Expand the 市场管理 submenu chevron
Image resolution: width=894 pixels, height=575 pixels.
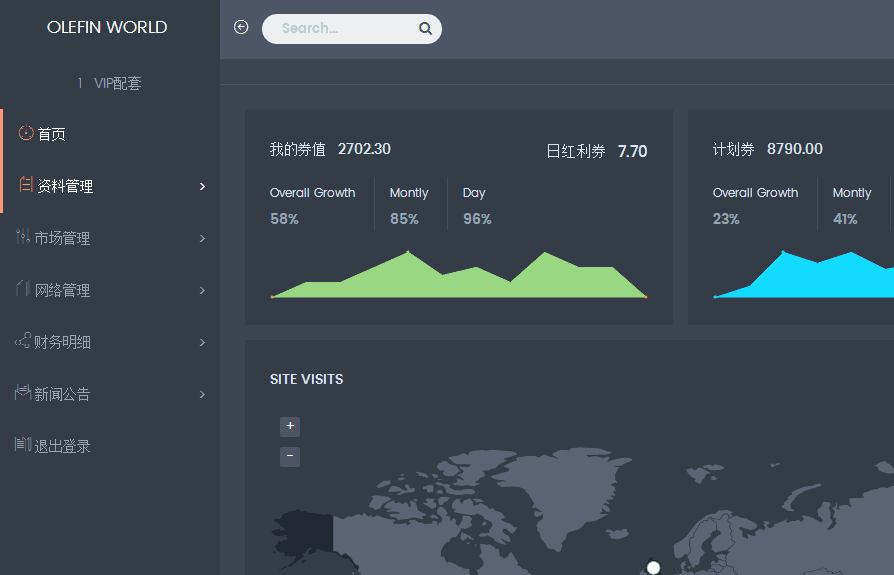202,238
